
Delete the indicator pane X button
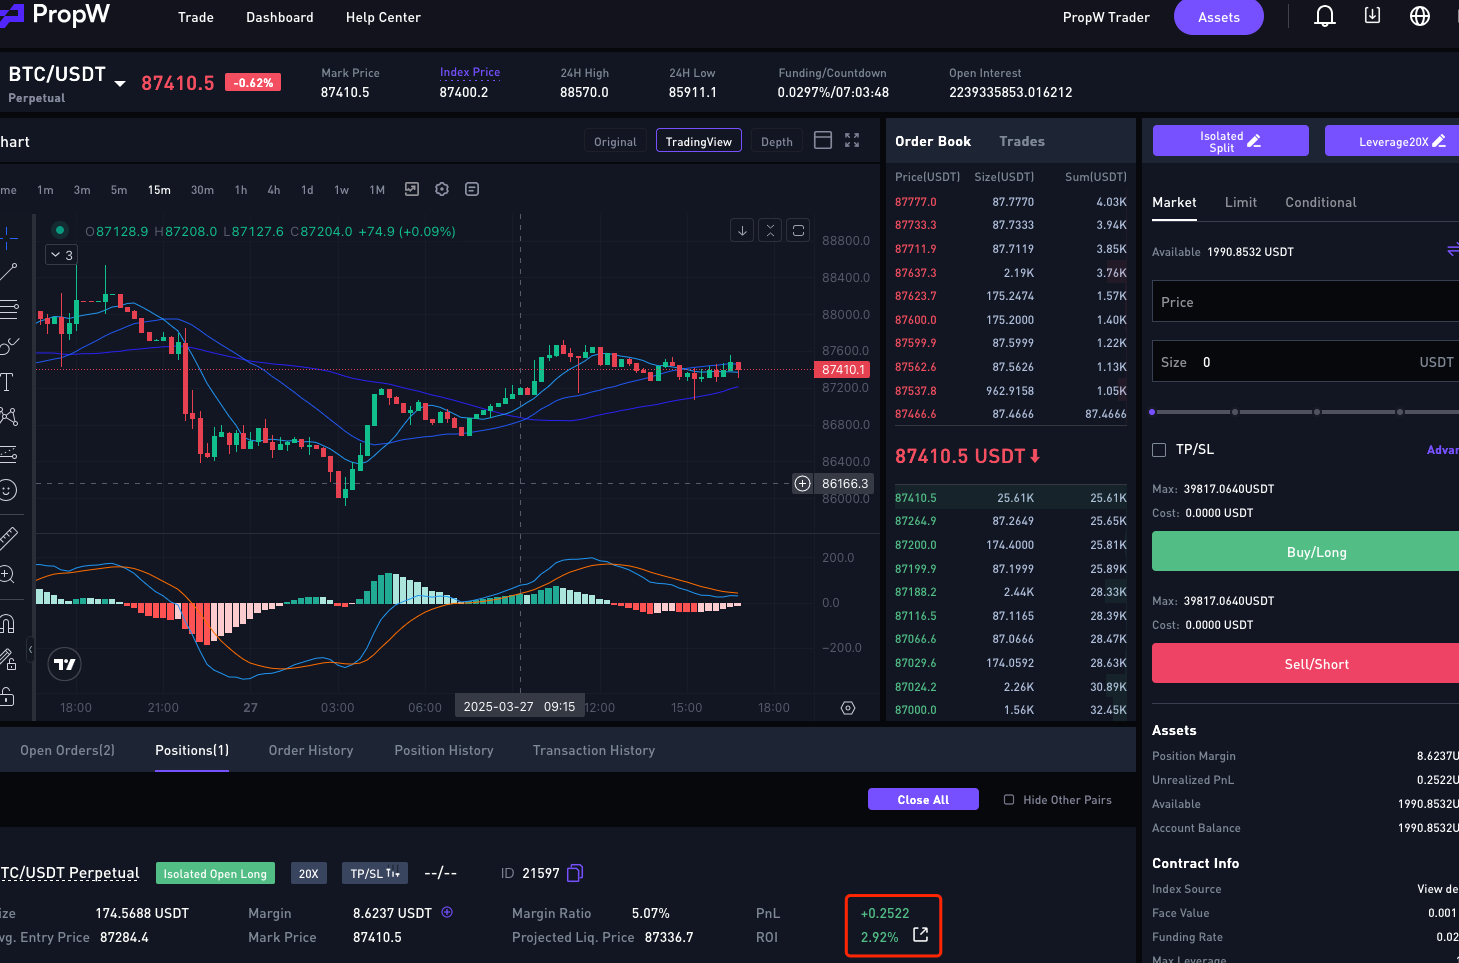tap(770, 230)
